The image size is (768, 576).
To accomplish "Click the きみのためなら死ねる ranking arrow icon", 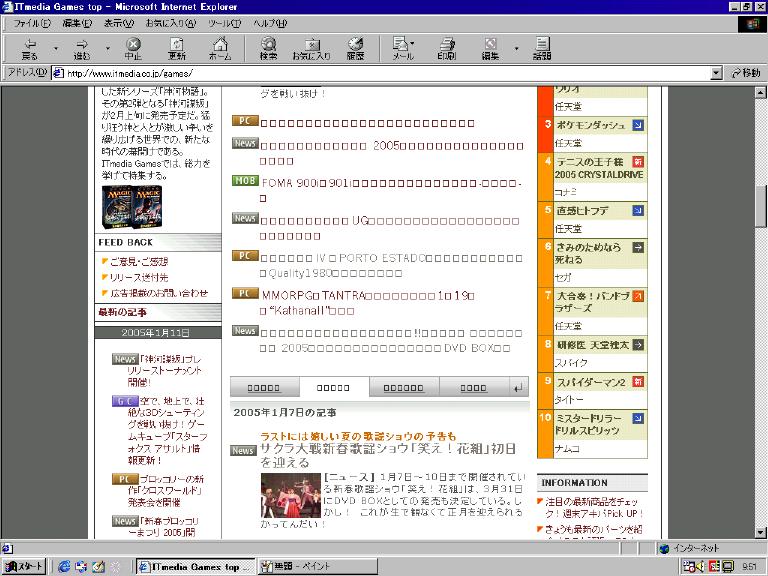I will point(638,247).
